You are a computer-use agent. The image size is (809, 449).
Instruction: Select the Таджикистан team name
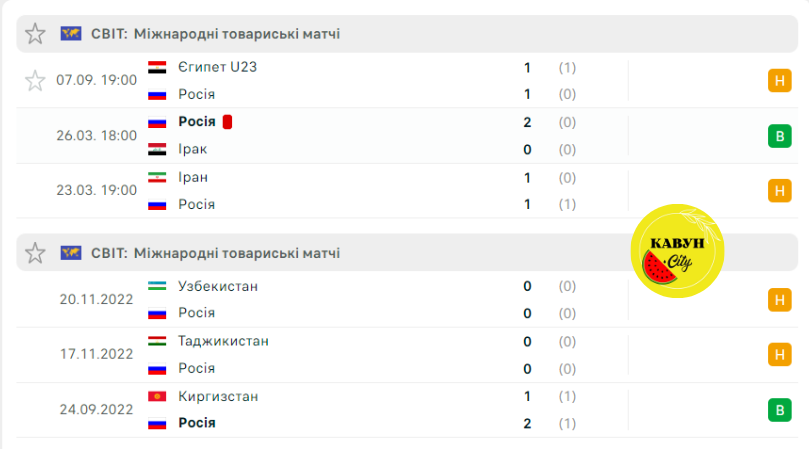[223, 341]
